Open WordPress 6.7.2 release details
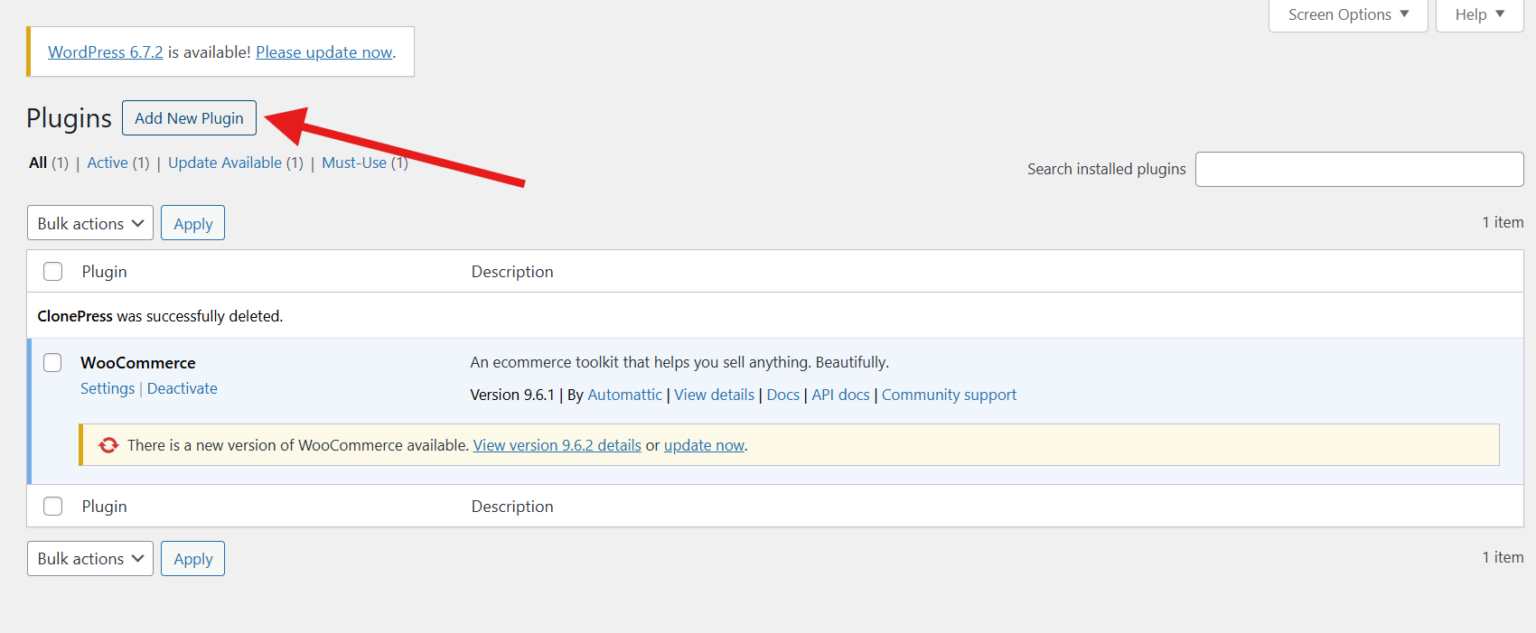The image size is (1536, 633). (x=105, y=51)
